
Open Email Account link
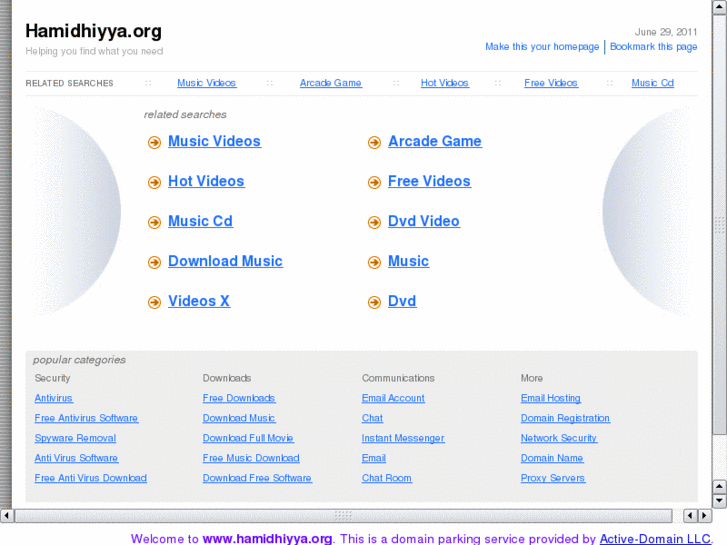(393, 398)
